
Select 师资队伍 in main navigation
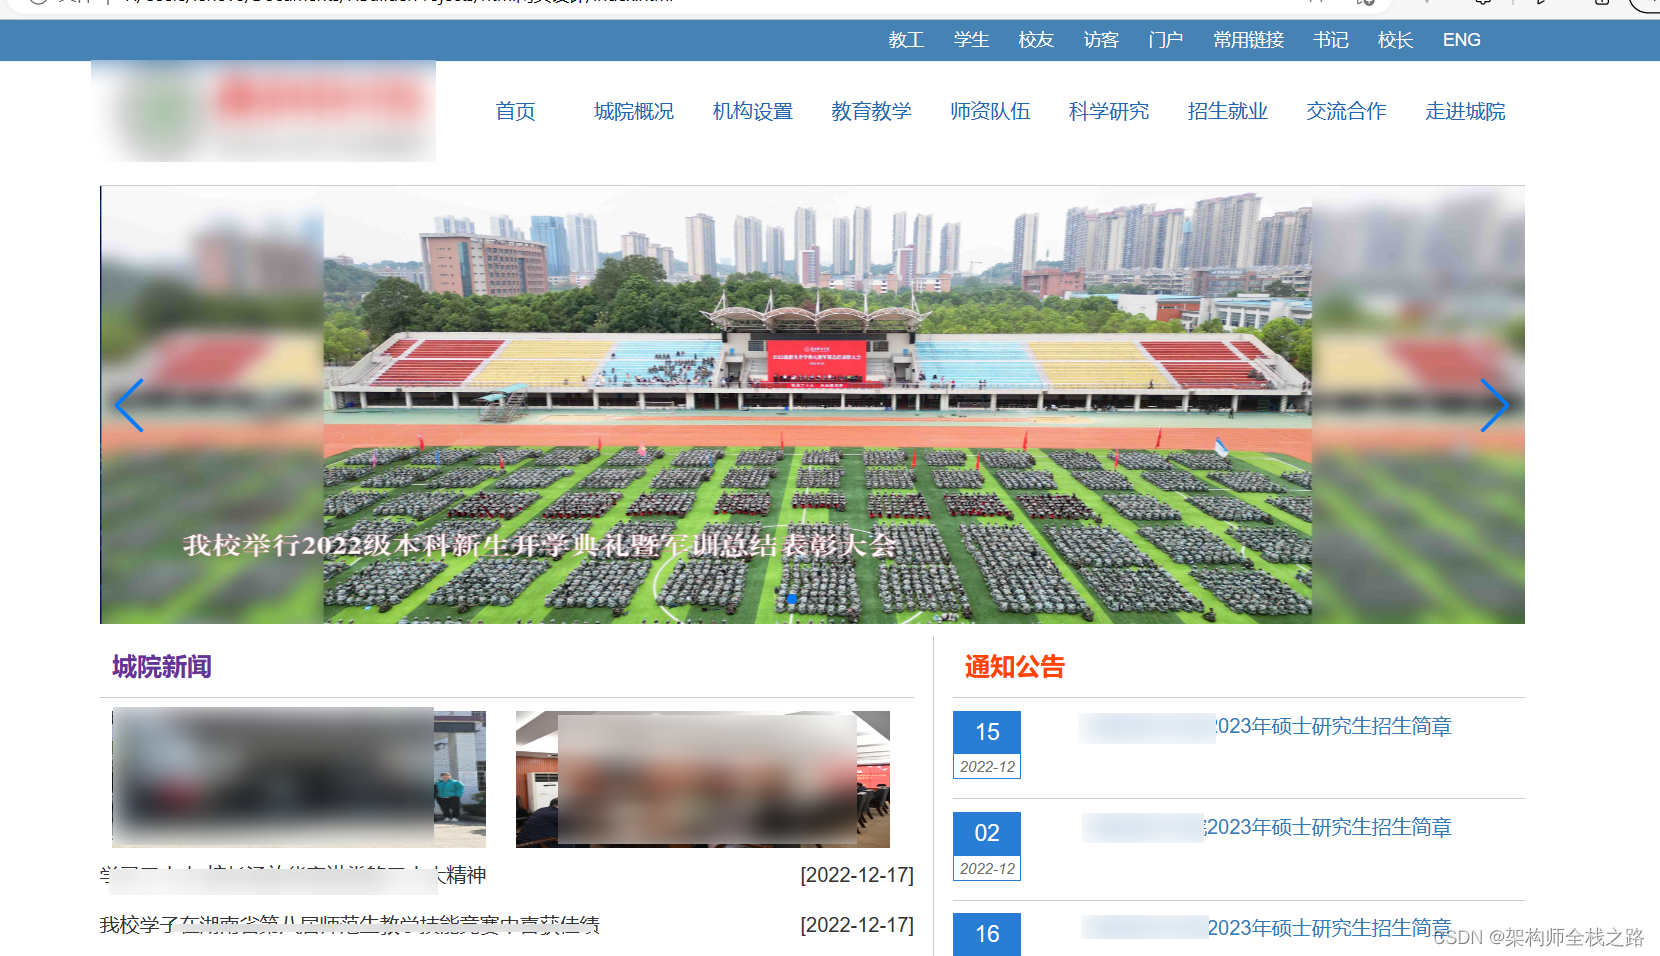(x=990, y=111)
